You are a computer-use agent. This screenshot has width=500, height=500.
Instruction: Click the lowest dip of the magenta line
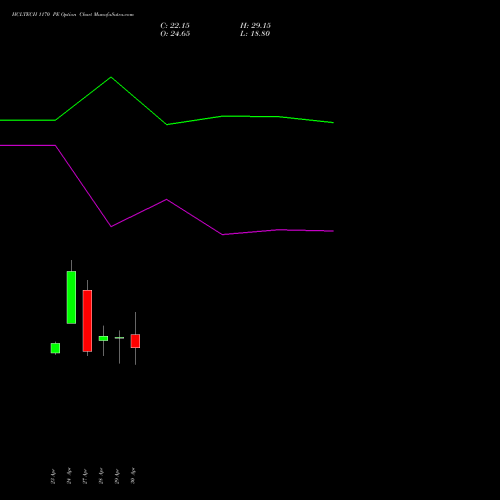pyautogui.click(x=223, y=235)
